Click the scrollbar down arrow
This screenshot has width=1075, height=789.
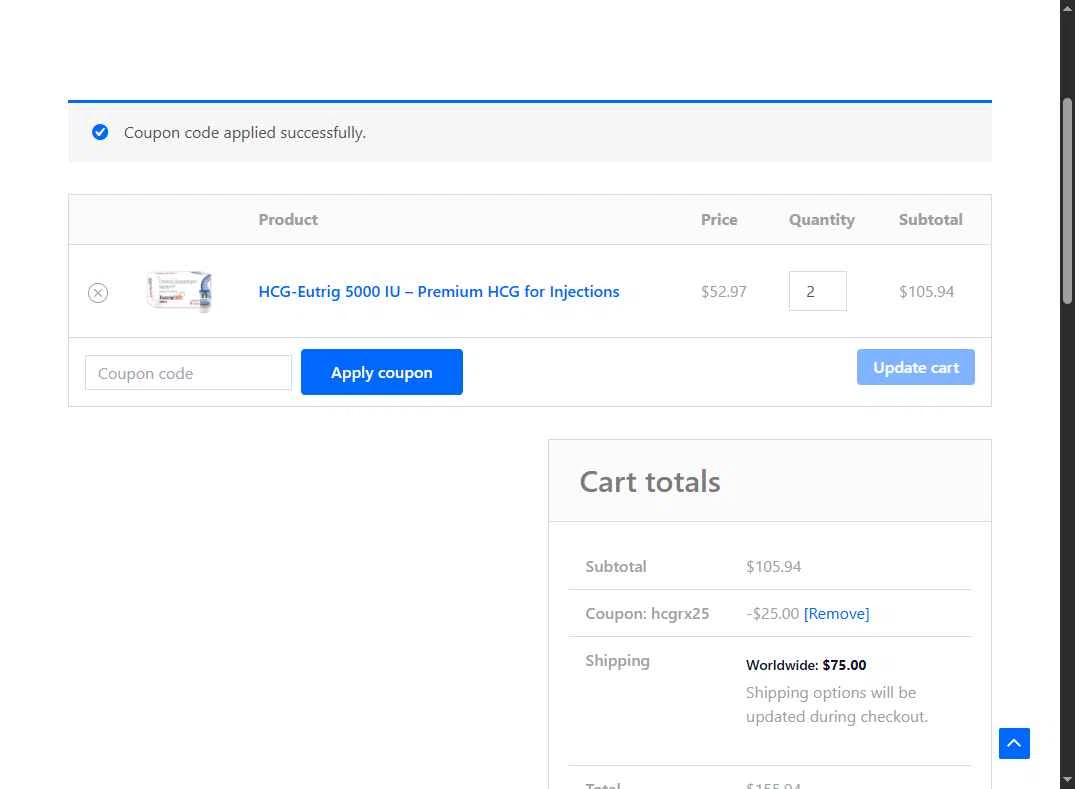click(1067, 781)
